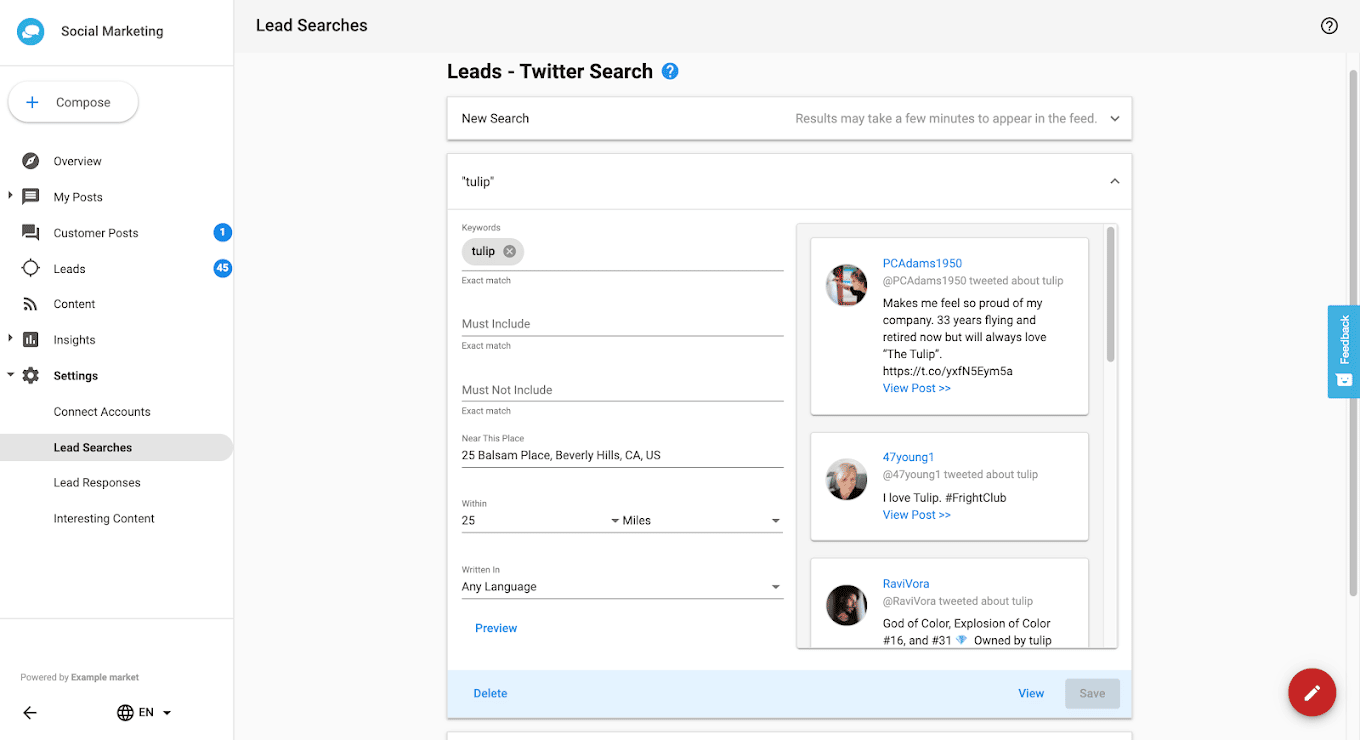Image resolution: width=1360 pixels, height=740 pixels.
Task: Click the Social Marketing chat bubble logo
Action: [x=30, y=31]
